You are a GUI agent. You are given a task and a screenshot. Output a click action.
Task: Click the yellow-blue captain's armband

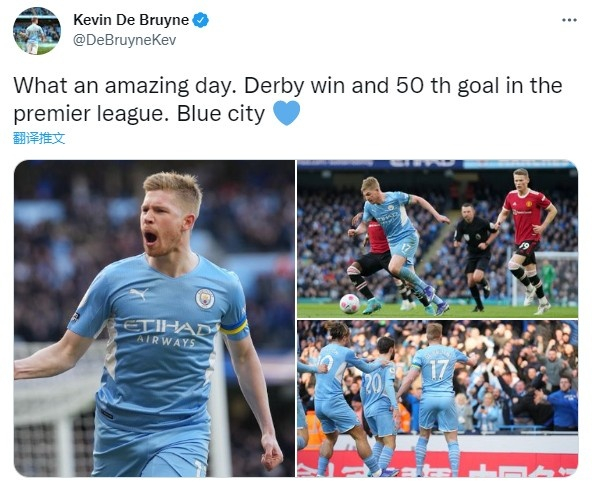tap(234, 327)
